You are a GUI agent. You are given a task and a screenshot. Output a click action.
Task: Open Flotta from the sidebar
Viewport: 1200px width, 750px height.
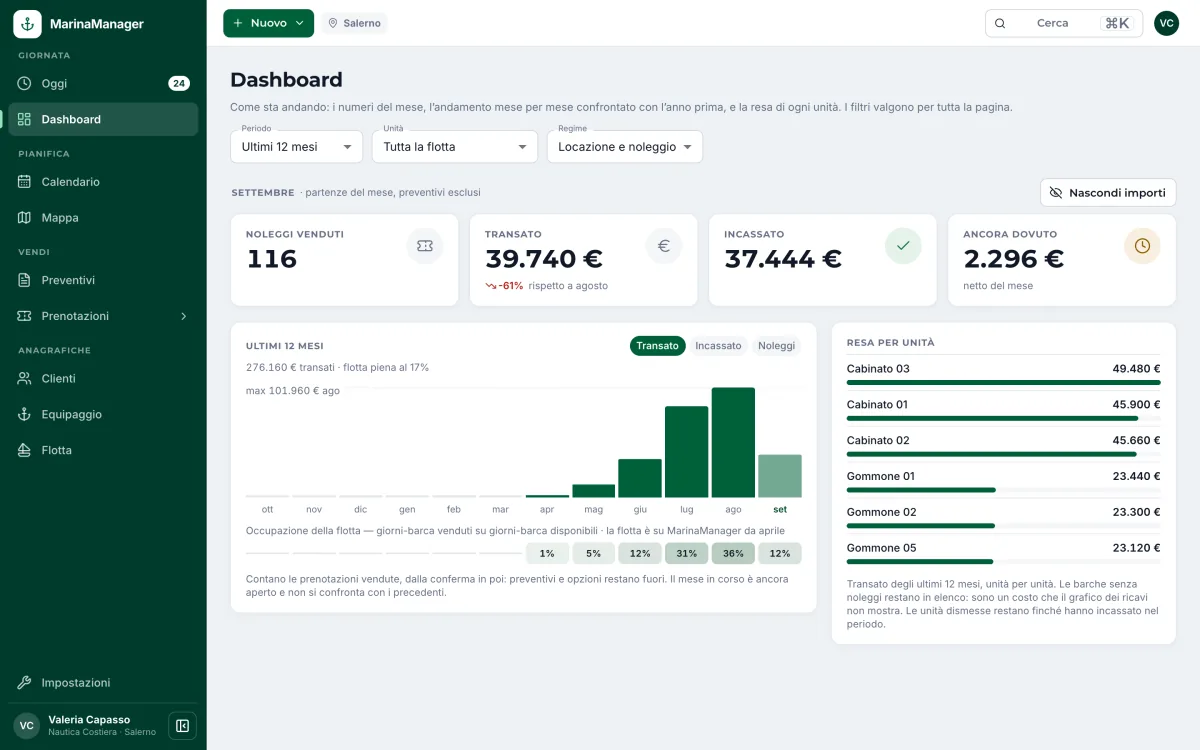pyautogui.click(x=103, y=450)
